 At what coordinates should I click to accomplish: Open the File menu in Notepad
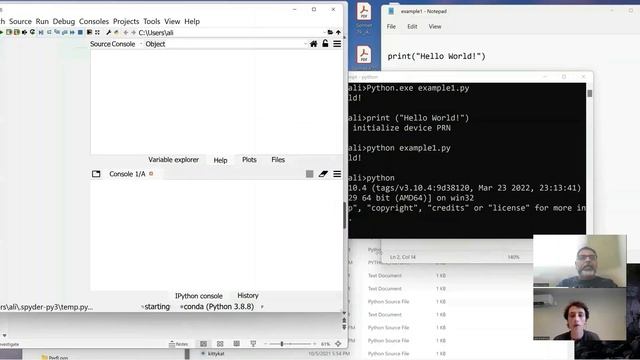(x=391, y=27)
